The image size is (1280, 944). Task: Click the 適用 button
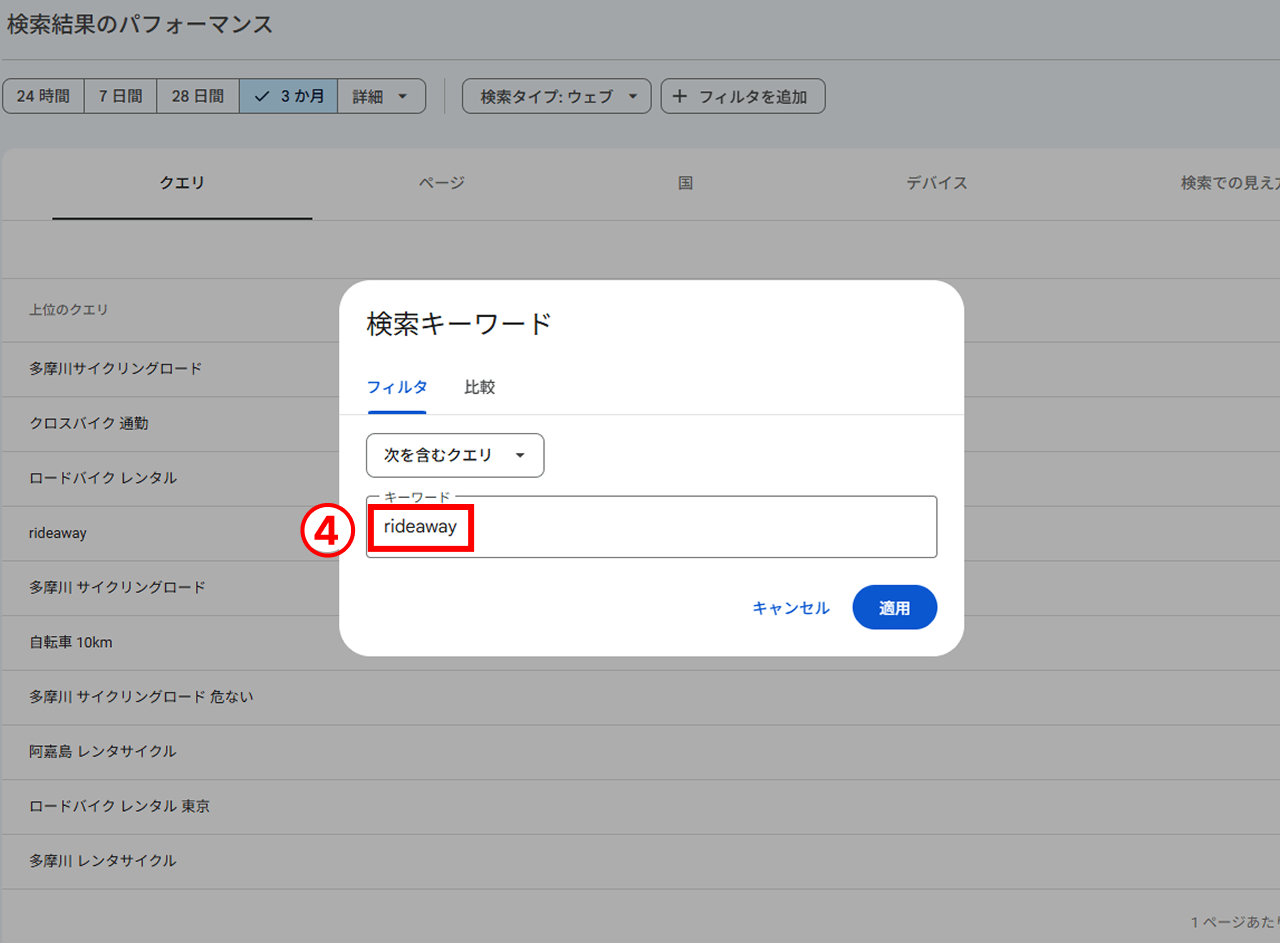(x=894, y=607)
